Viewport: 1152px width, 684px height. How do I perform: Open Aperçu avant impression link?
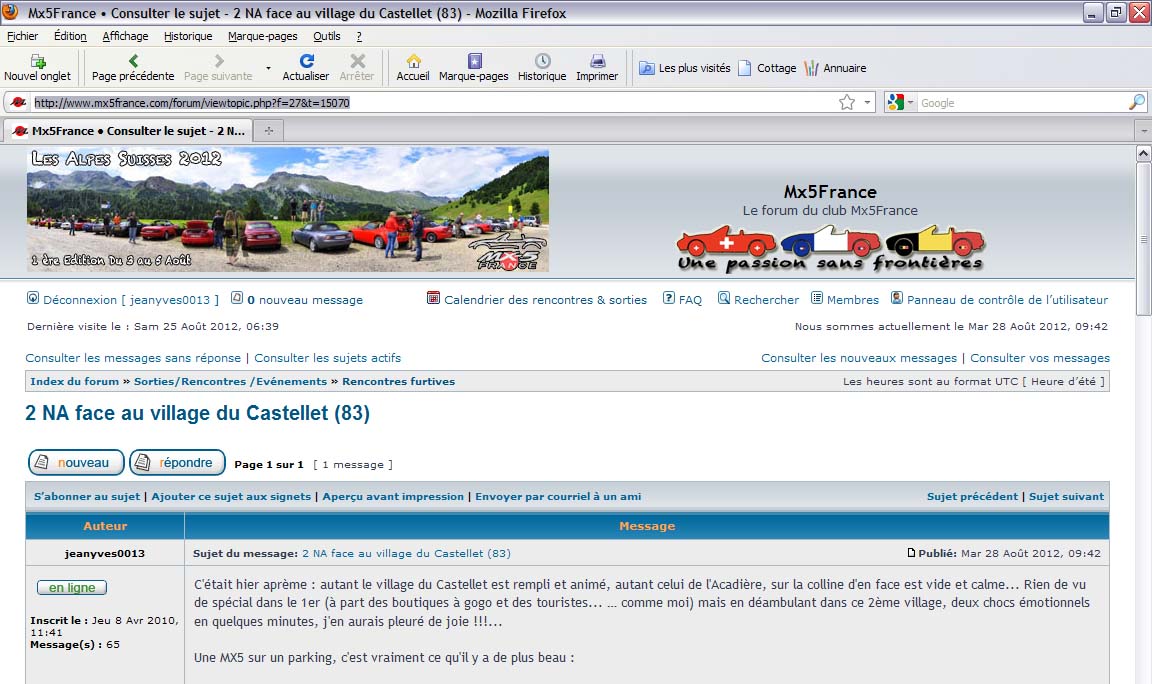click(393, 496)
